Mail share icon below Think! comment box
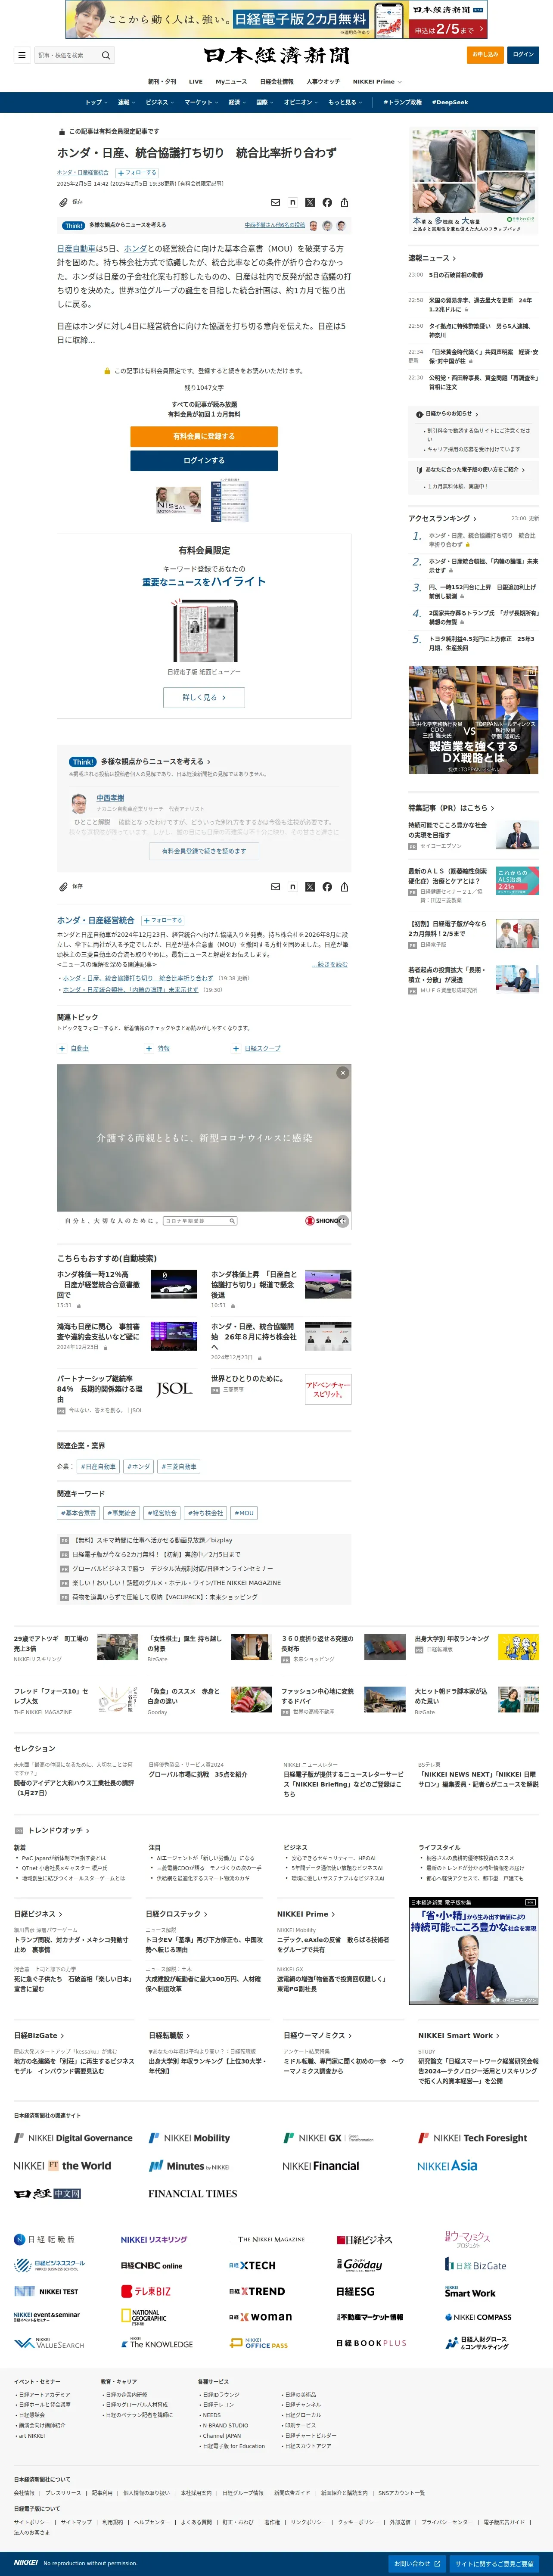Image resolution: width=553 pixels, height=2576 pixels. click(275, 886)
